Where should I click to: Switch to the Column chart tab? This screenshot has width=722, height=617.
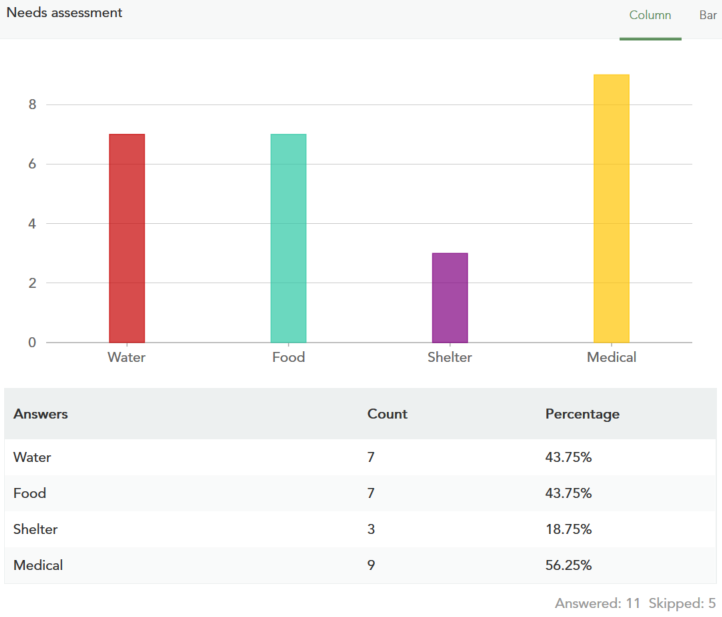(649, 15)
